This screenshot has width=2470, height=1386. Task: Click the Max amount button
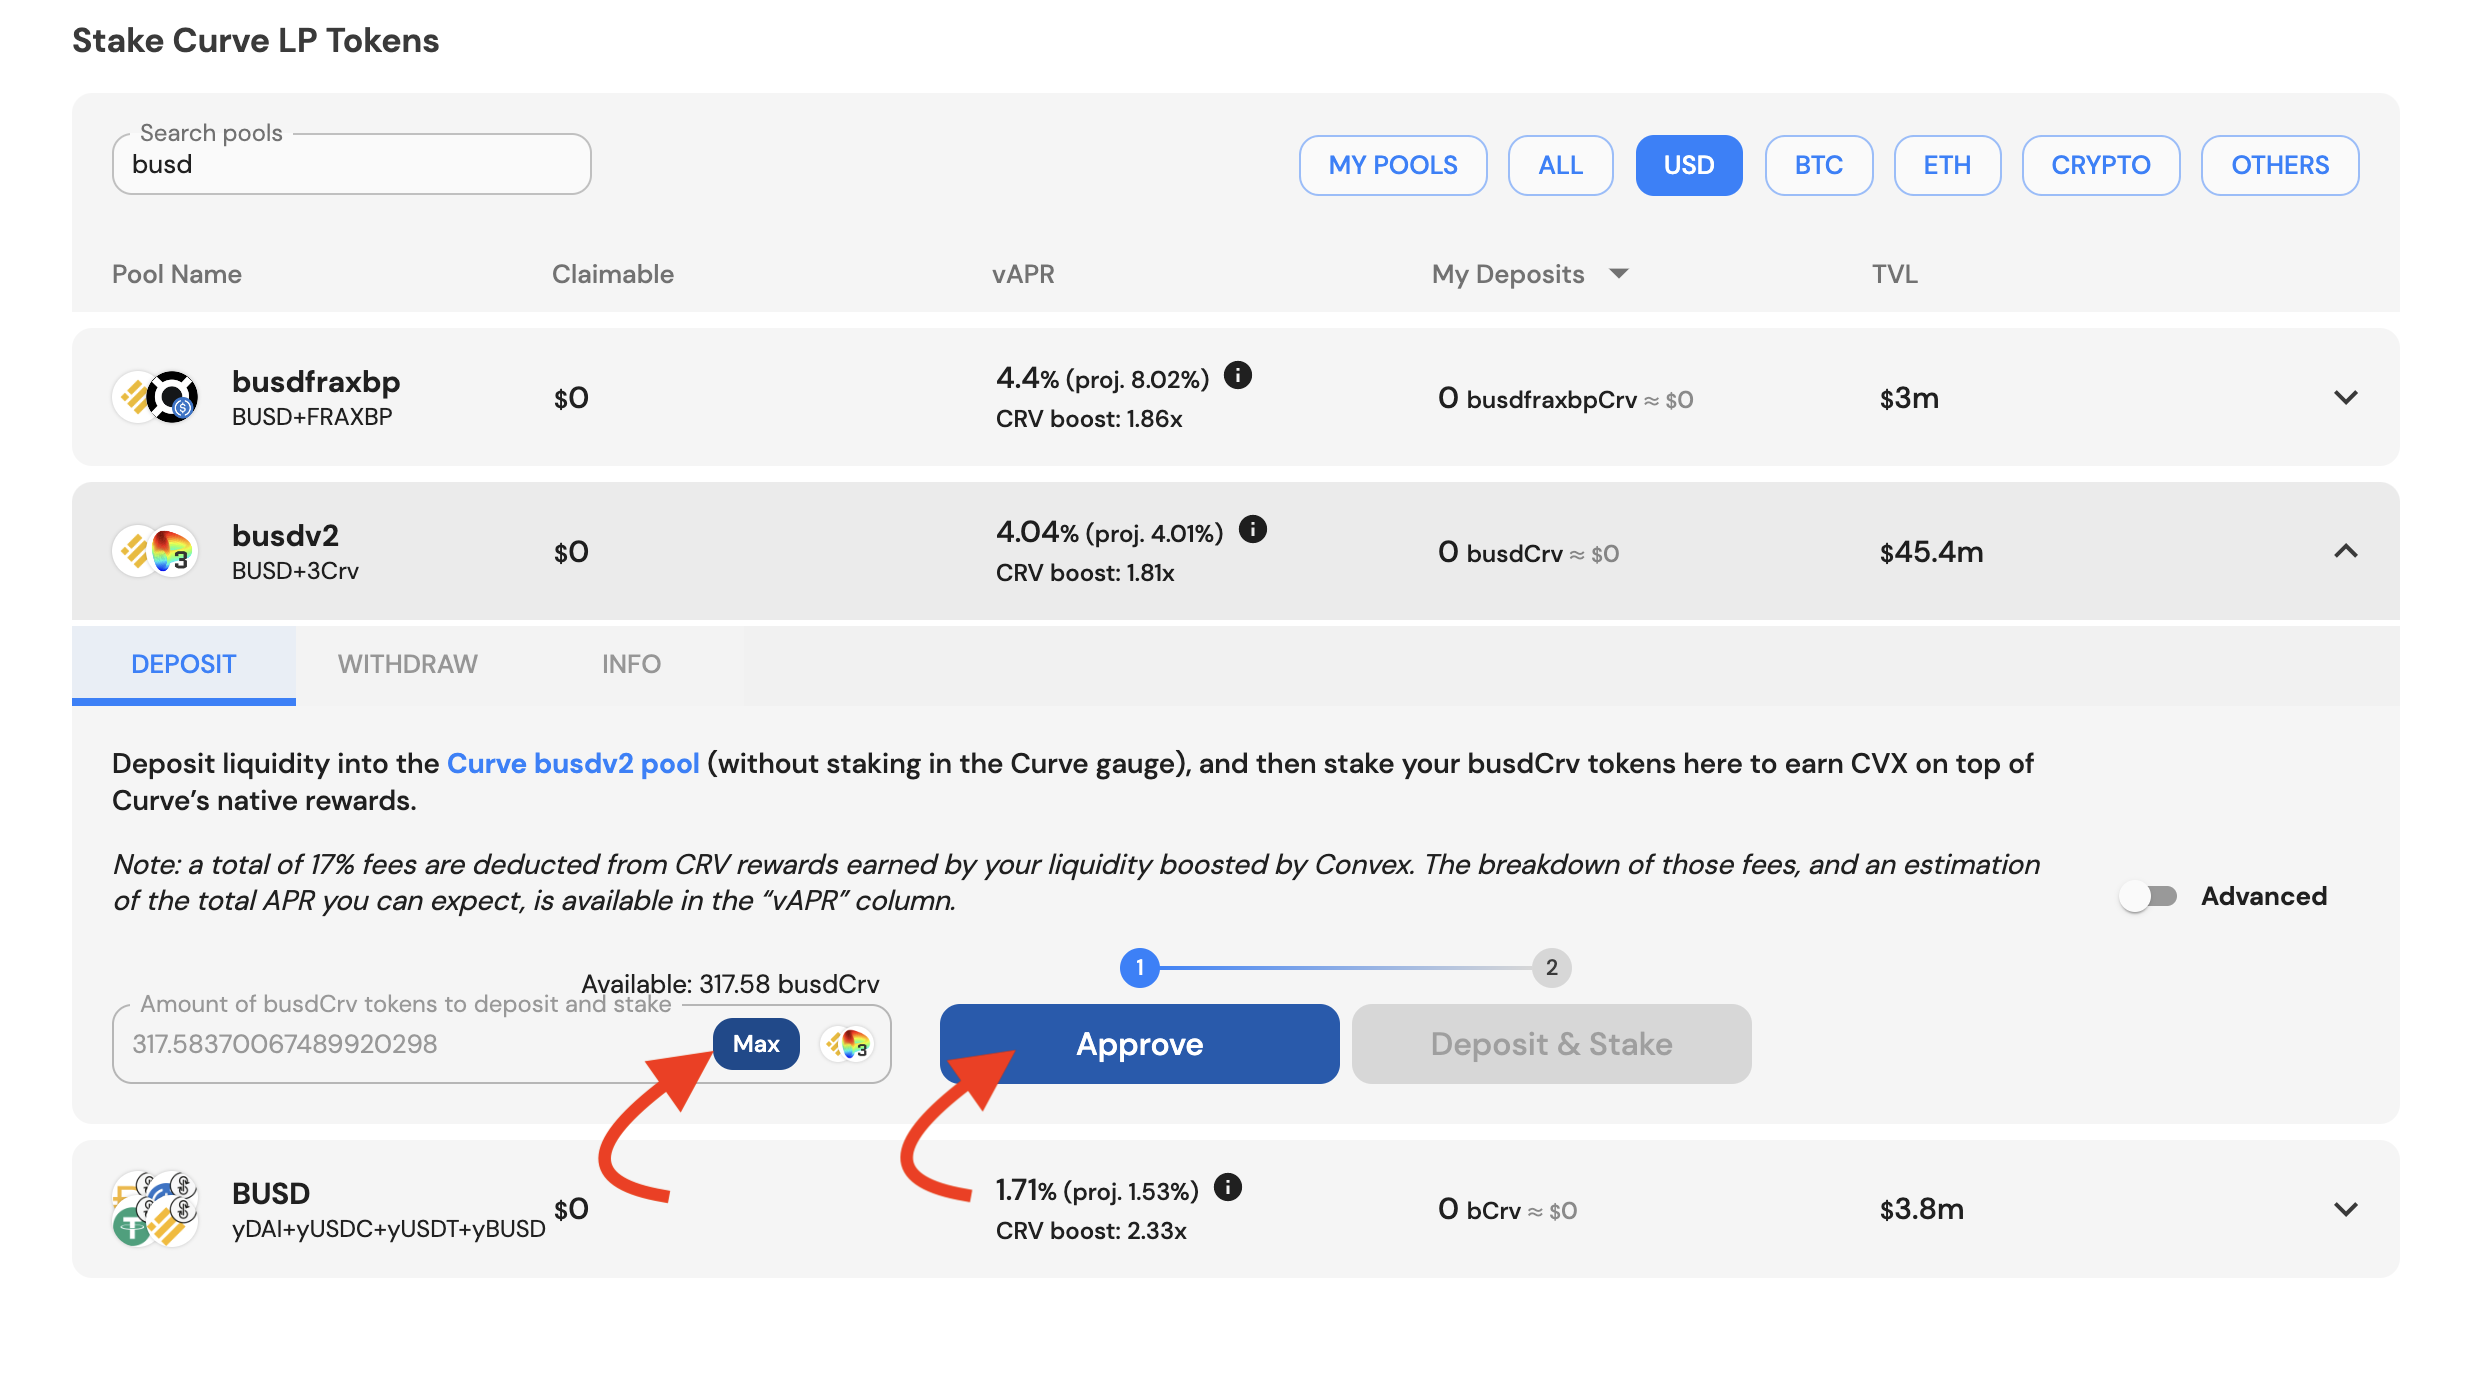753,1042
